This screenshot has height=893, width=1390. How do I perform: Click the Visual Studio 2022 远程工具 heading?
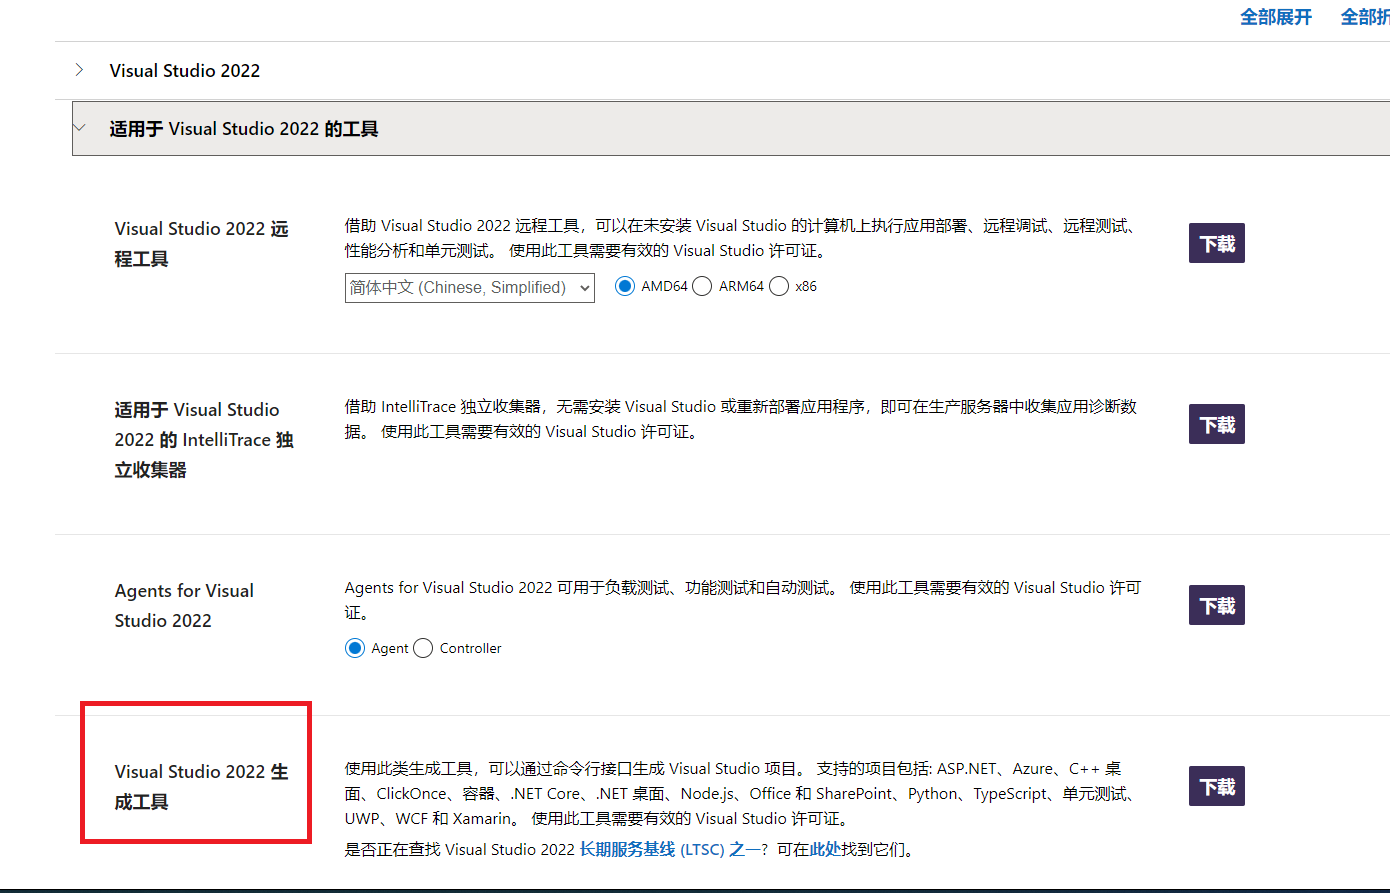[x=201, y=243]
